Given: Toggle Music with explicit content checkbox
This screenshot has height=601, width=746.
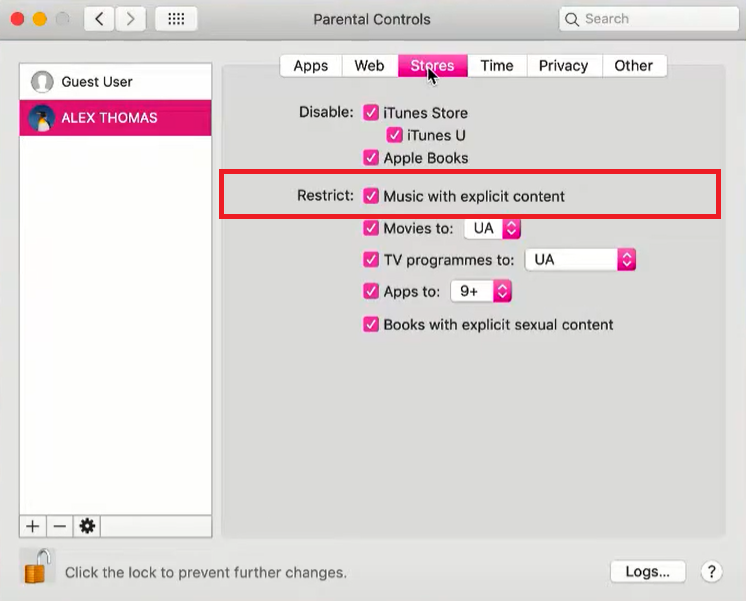Looking at the screenshot, I should tap(371, 196).
